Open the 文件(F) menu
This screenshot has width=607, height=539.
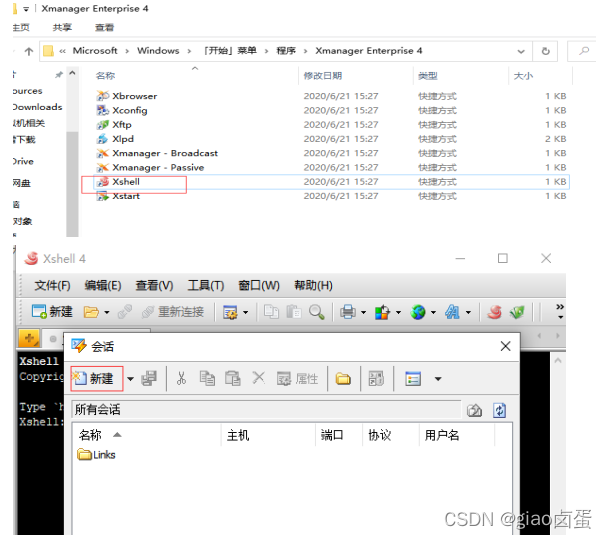52,286
